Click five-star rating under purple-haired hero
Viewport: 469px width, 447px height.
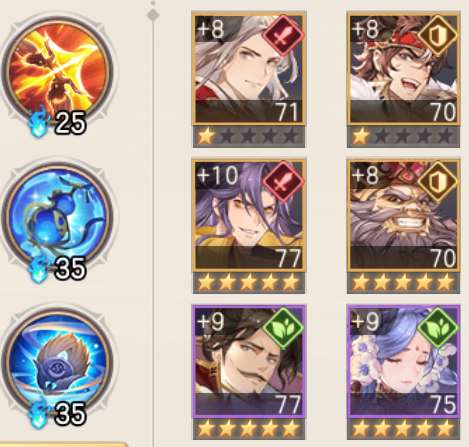click(x=249, y=283)
